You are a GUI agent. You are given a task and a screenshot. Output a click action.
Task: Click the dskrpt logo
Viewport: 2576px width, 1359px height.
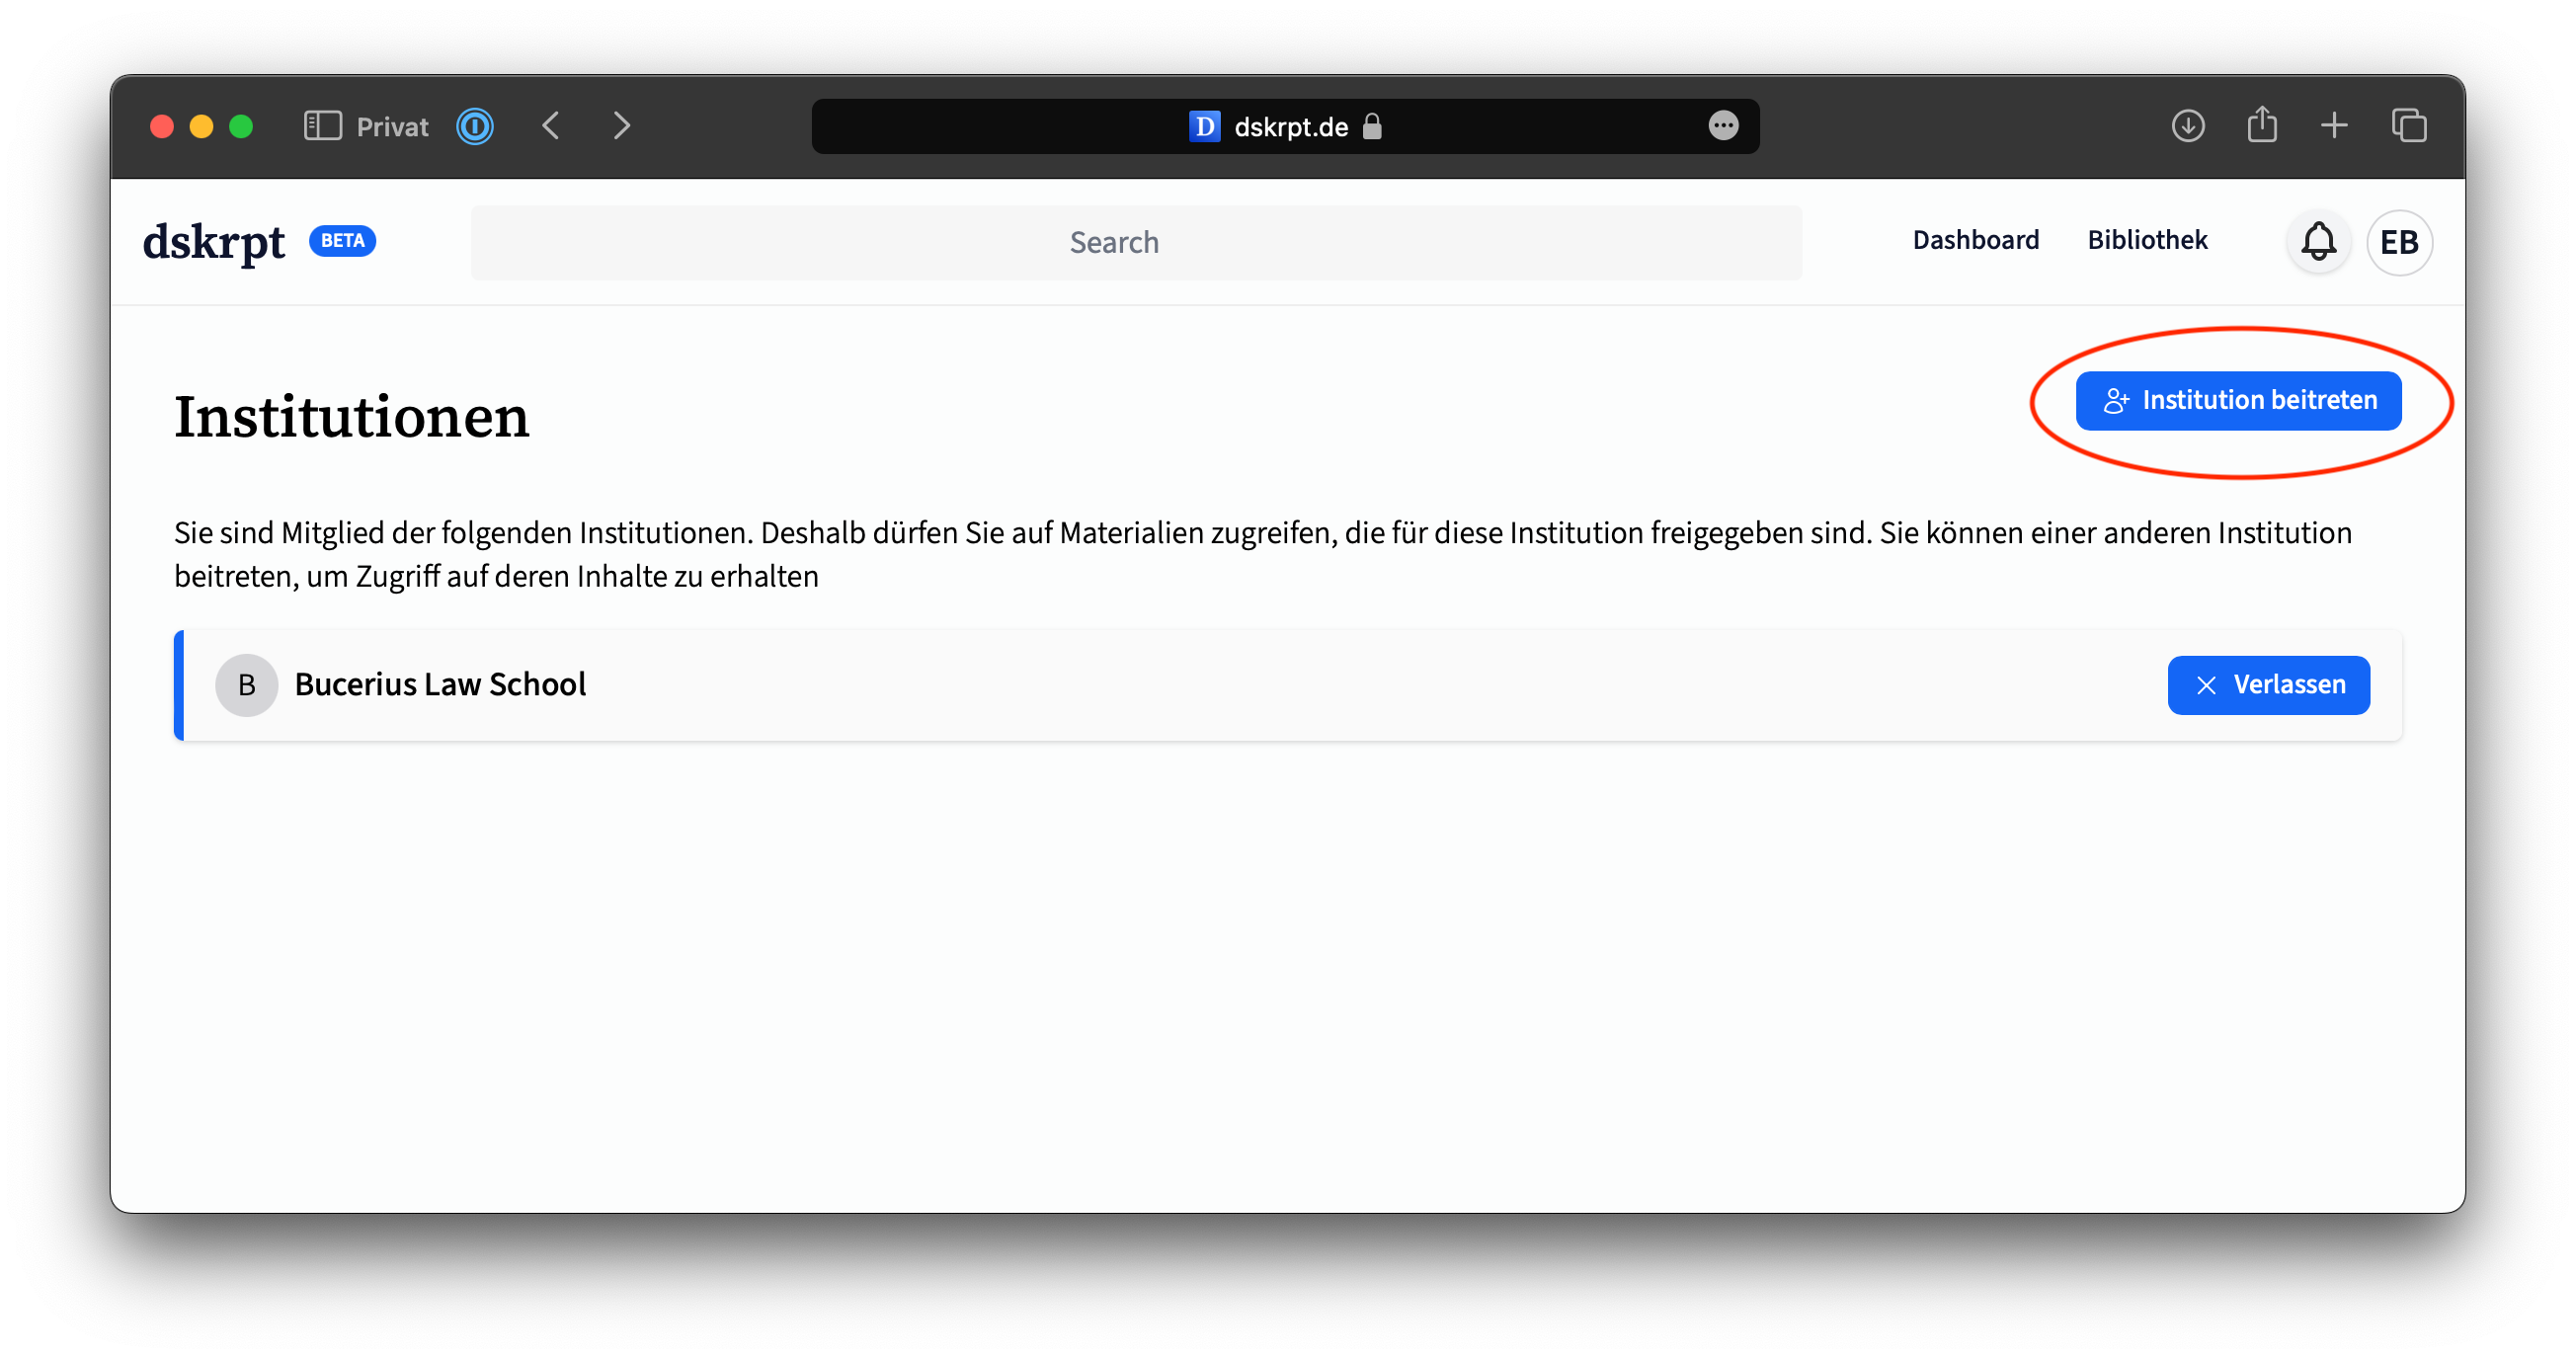pos(213,241)
